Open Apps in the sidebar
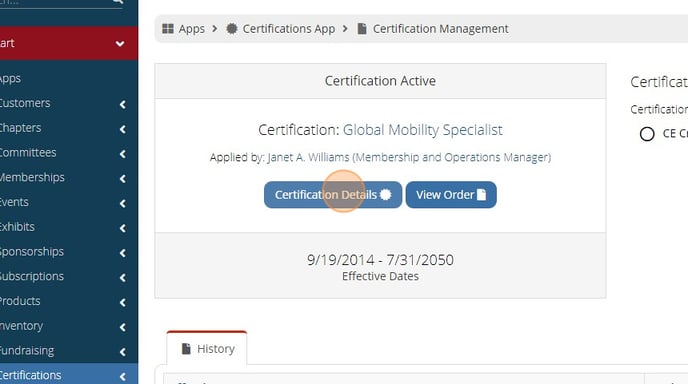The width and height of the screenshot is (688, 384). click(11, 79)
